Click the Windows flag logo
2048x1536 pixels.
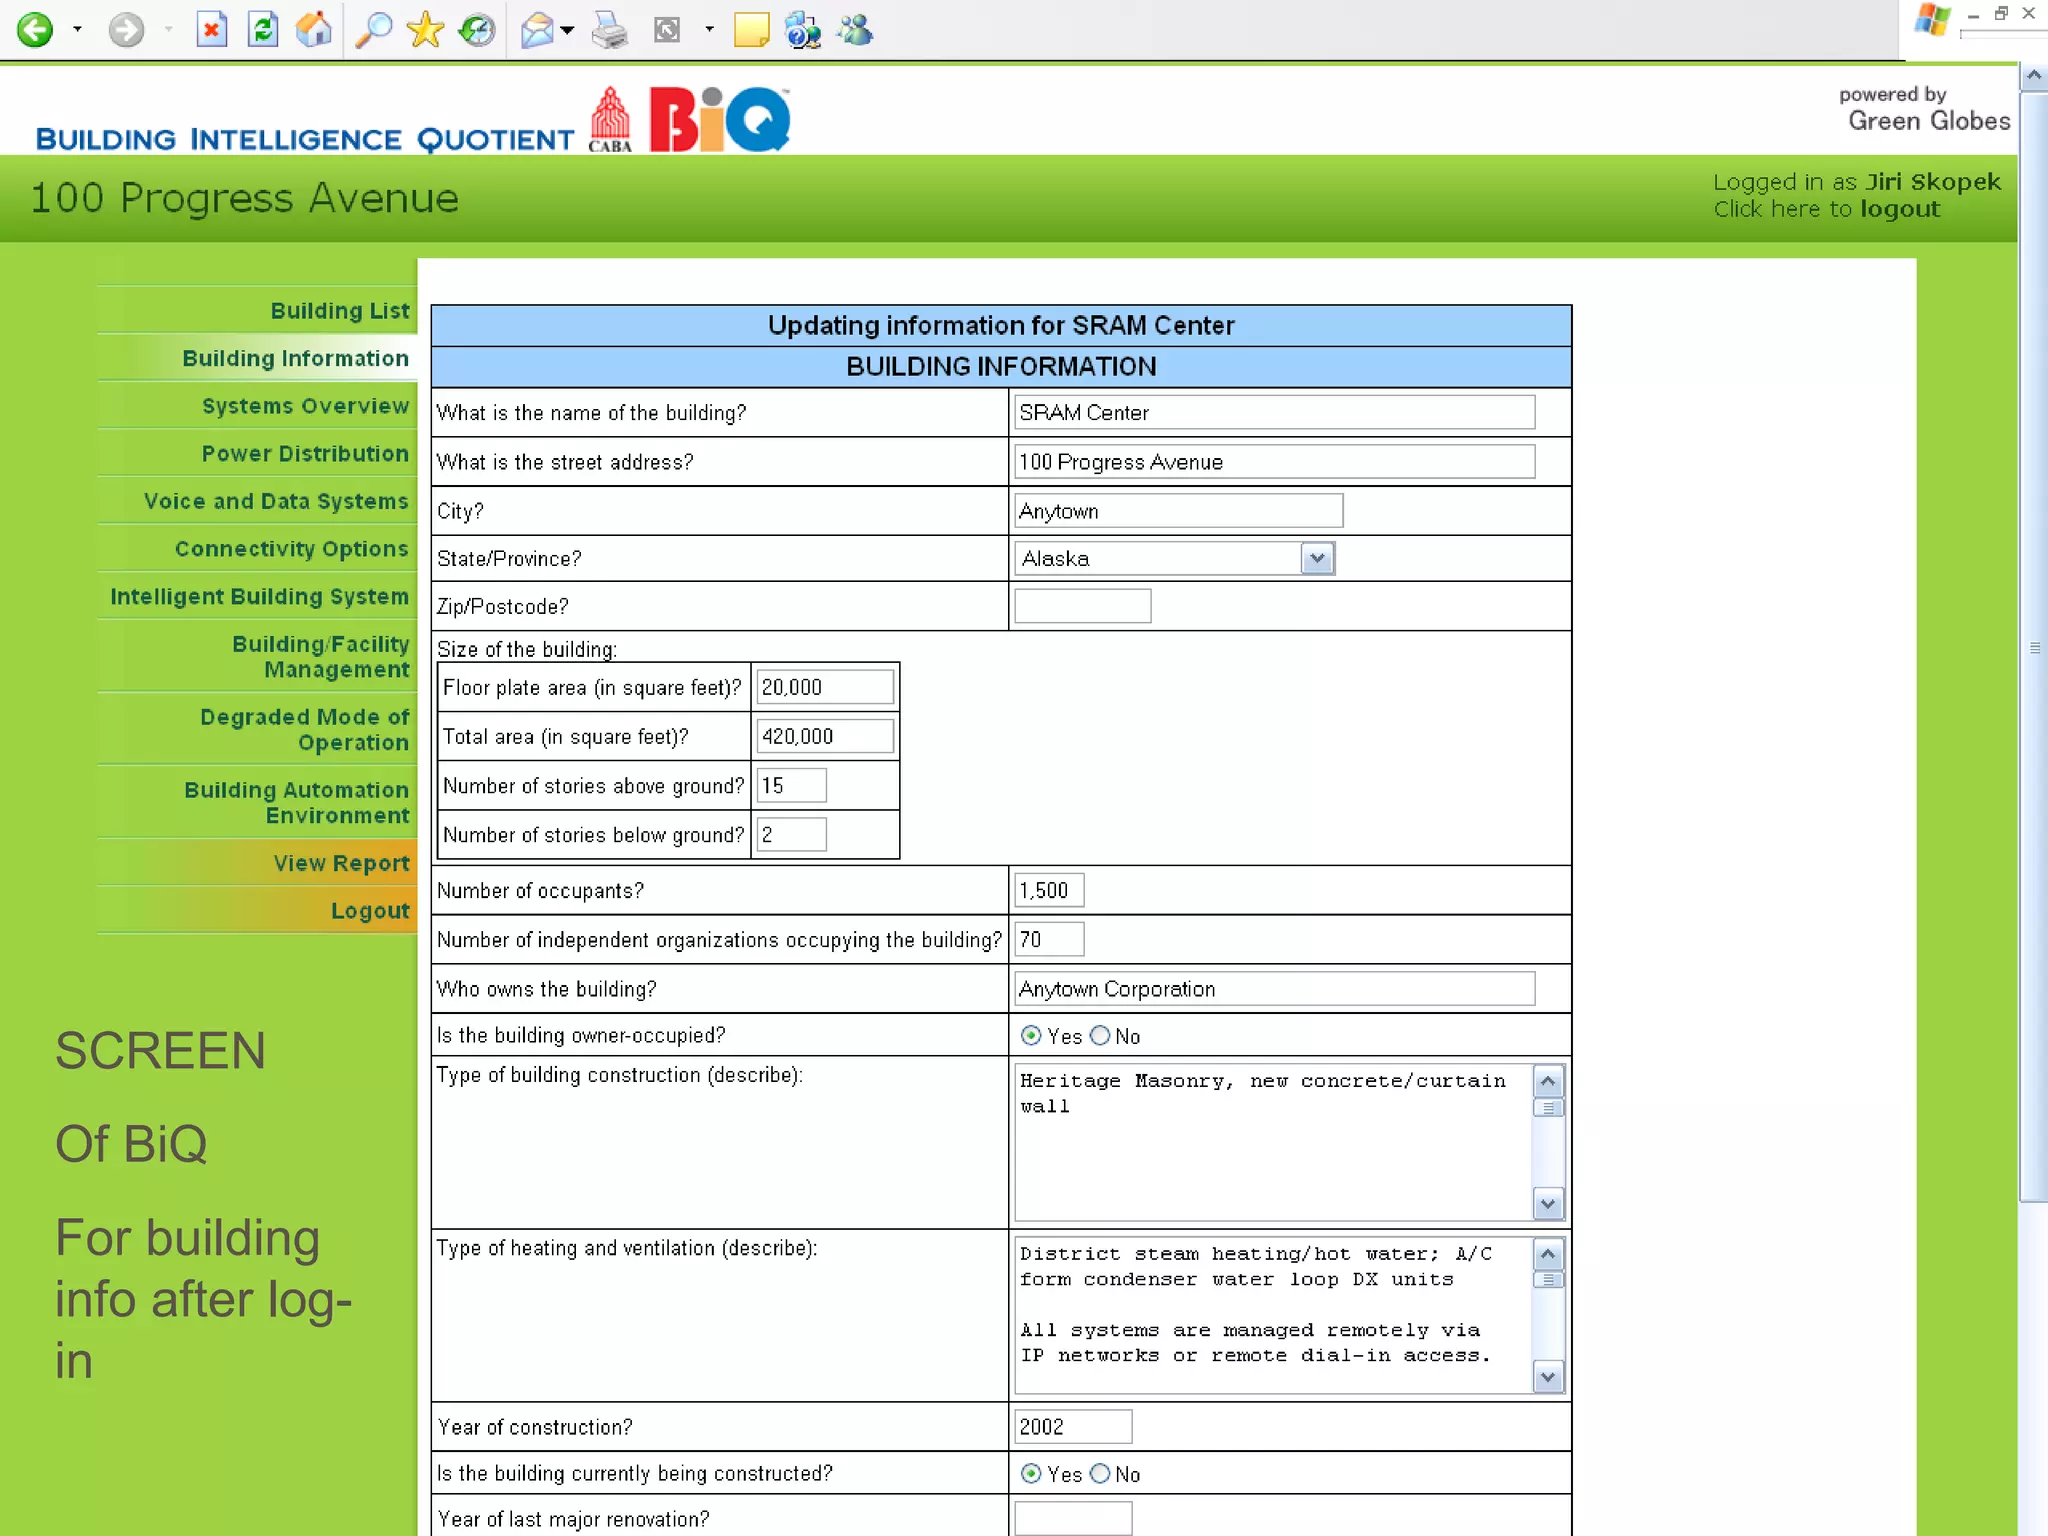(x=1932, y=20)
